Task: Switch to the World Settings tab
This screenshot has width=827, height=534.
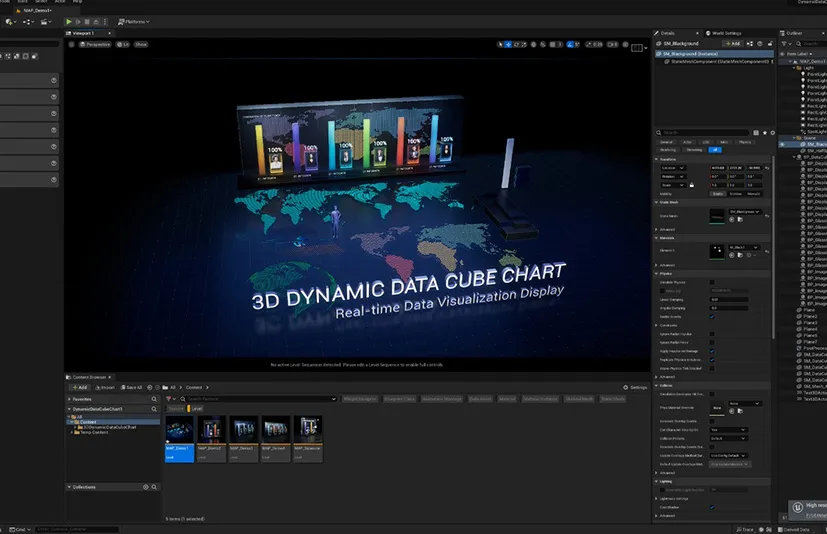Action: 726,33
